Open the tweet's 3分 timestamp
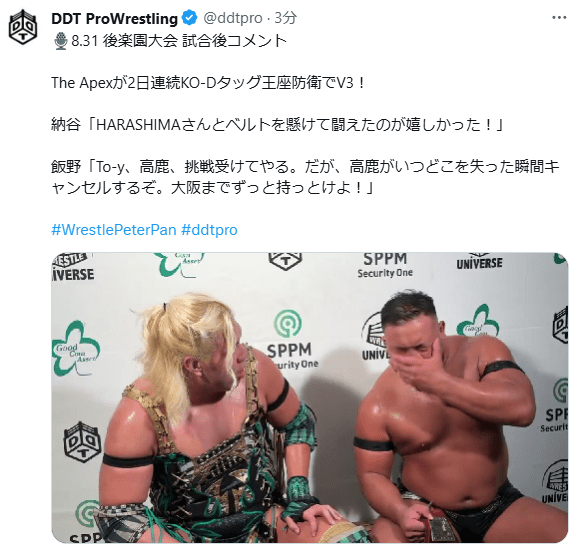 [286, 18]
